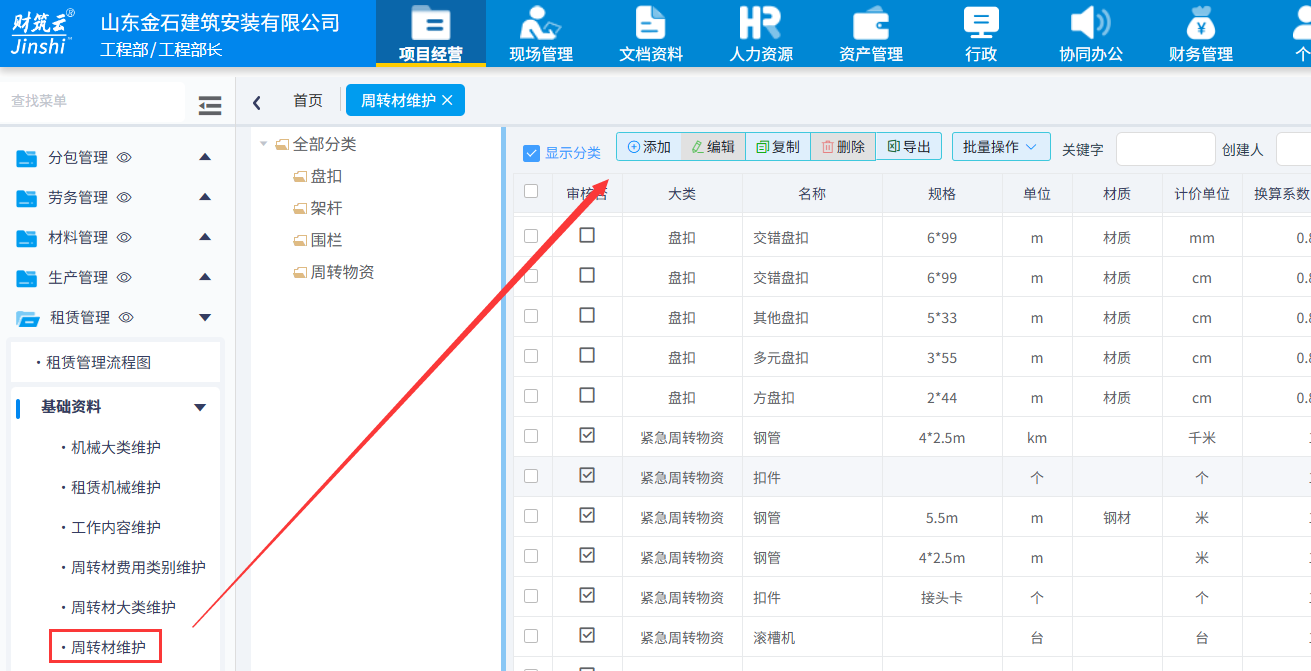
Task: Click the 导出 button
Action: tap(909, 147)
